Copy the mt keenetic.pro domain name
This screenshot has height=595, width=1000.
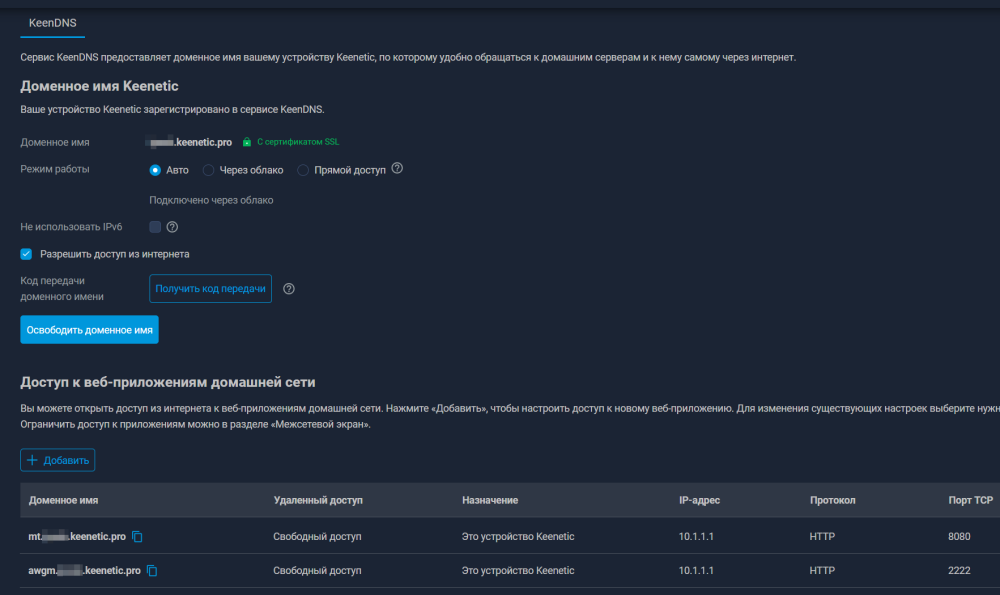138,537
